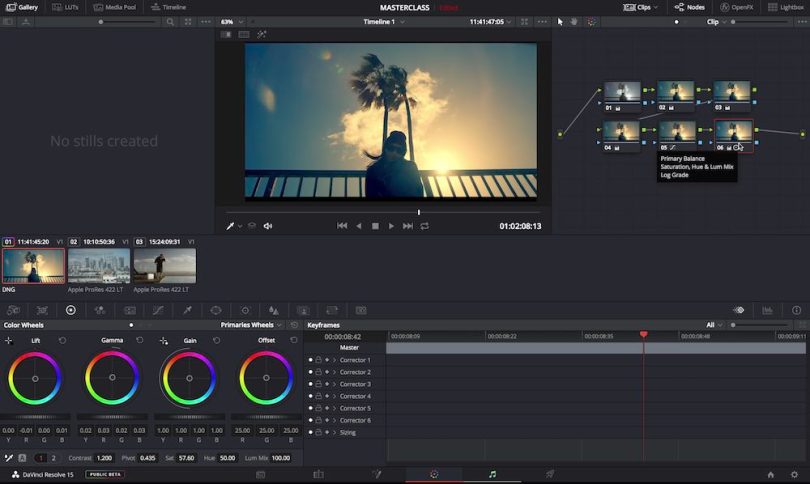Select clip 02 thumbnail in timeline

pyautogui.click(x=99, y=266)
